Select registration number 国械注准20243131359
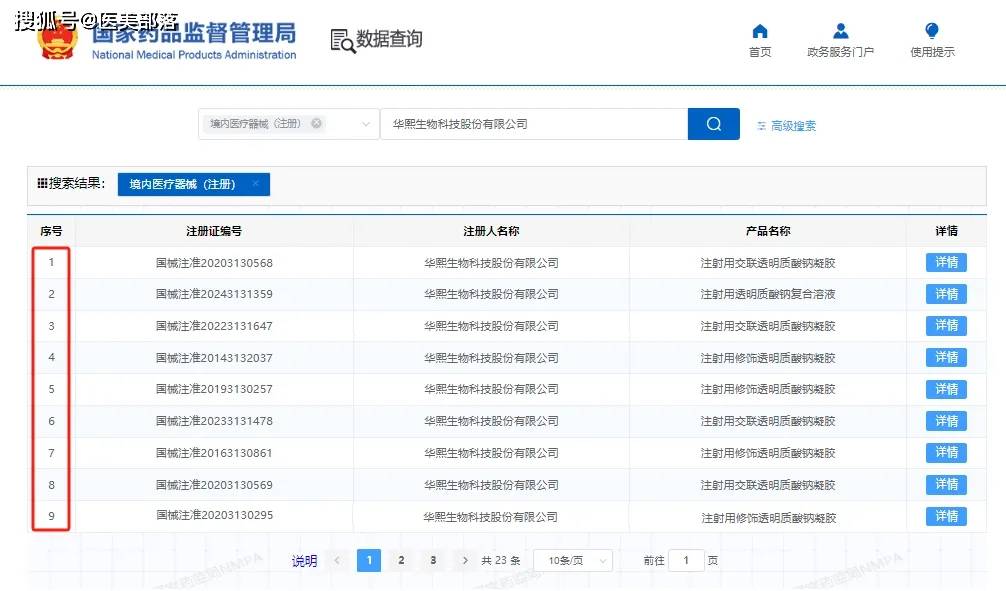 [x=214, y=294]
